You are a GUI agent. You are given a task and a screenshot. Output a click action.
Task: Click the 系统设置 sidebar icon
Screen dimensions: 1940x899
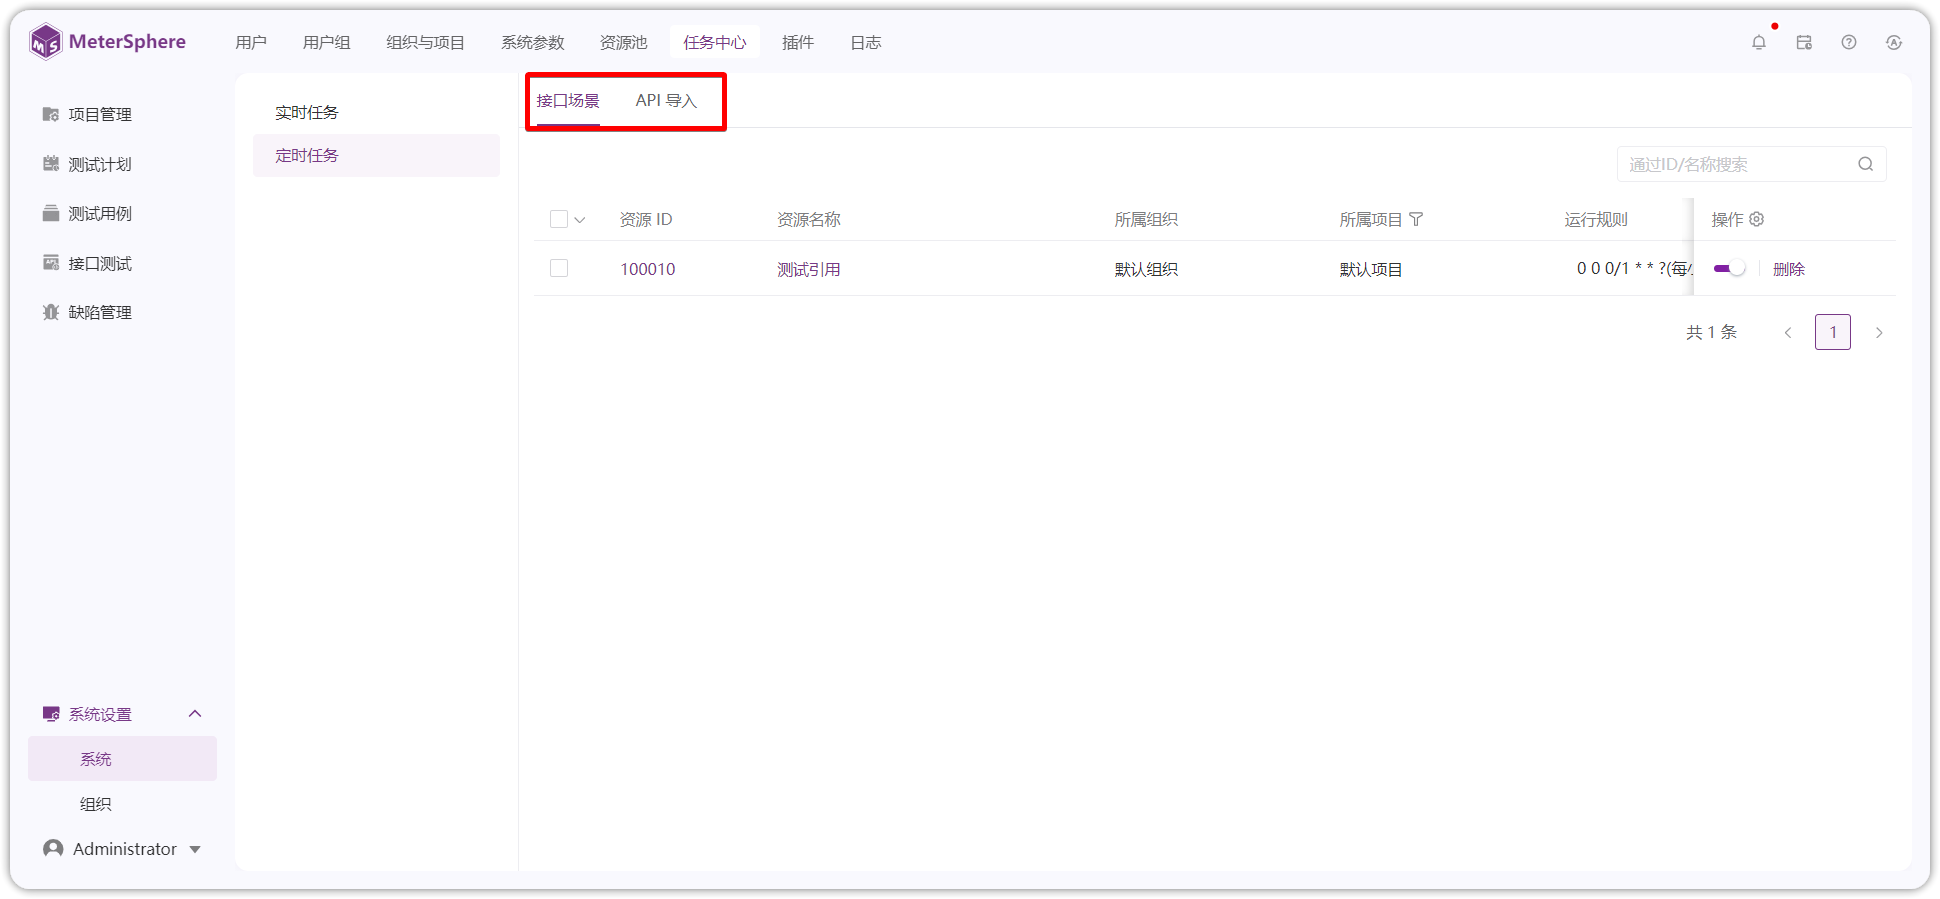coord(51,714)
